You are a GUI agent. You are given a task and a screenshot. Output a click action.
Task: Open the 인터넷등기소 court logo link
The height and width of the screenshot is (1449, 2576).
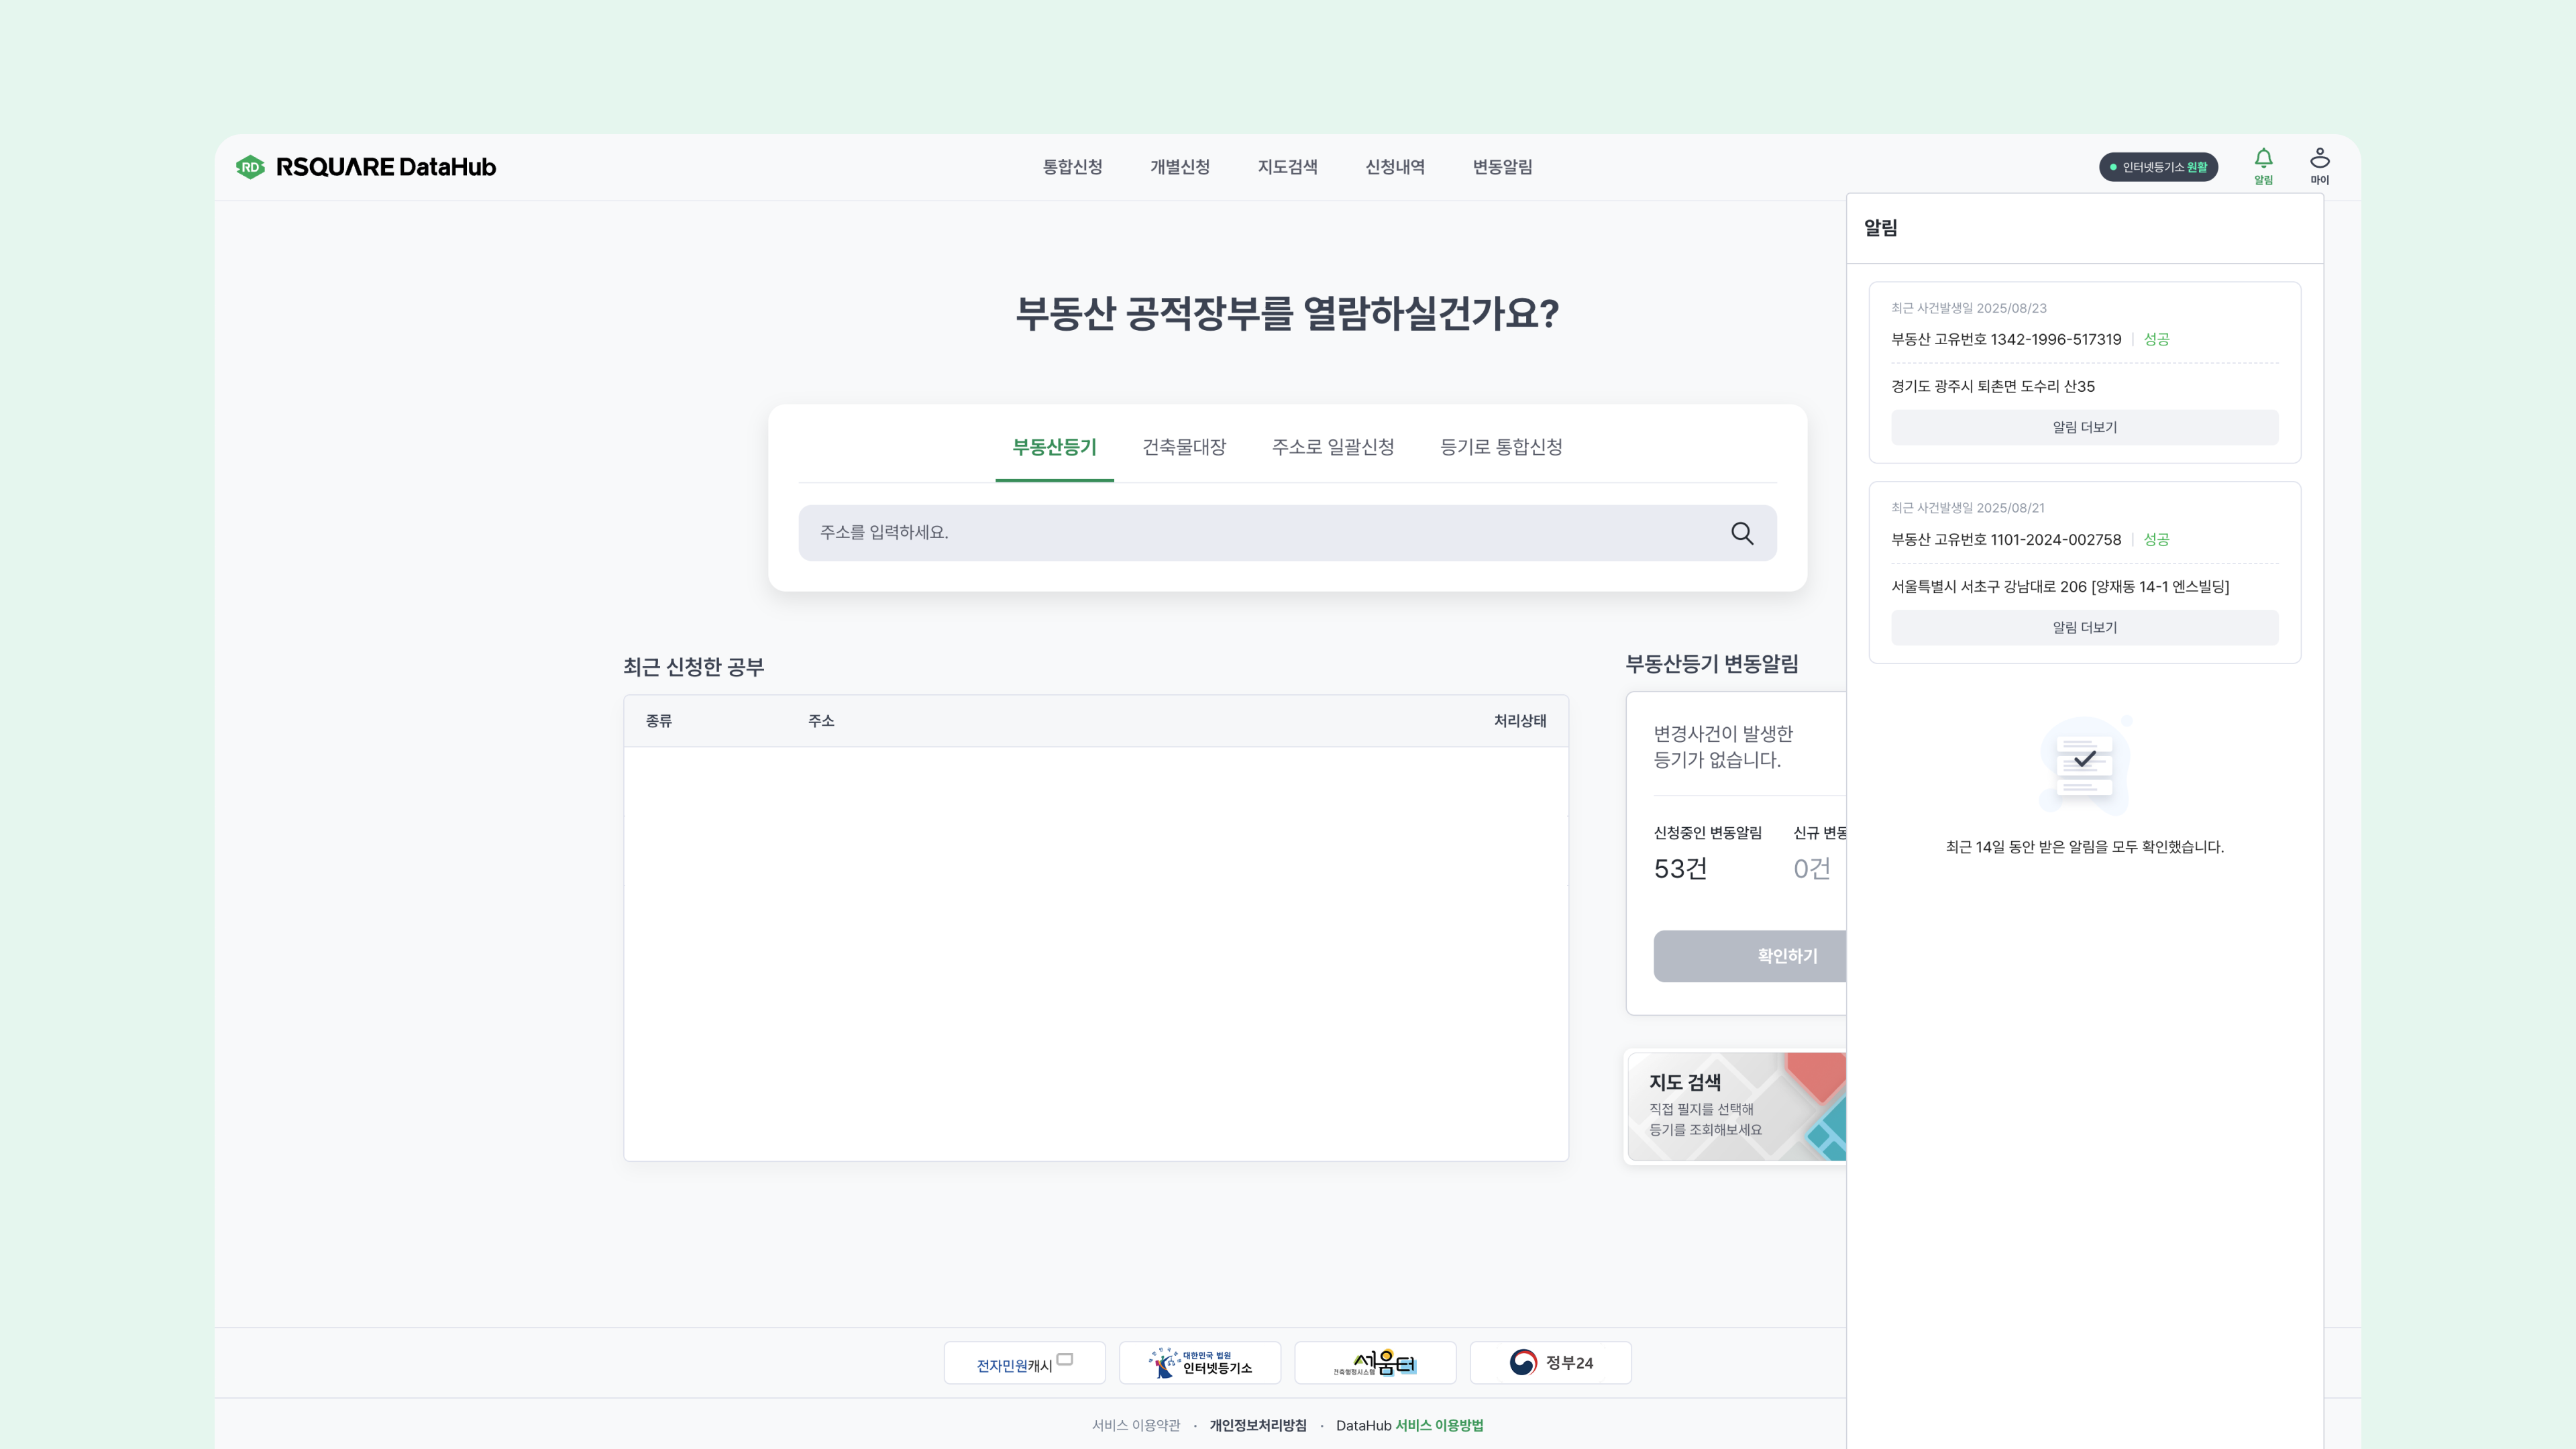(x=1200, y=1363)
